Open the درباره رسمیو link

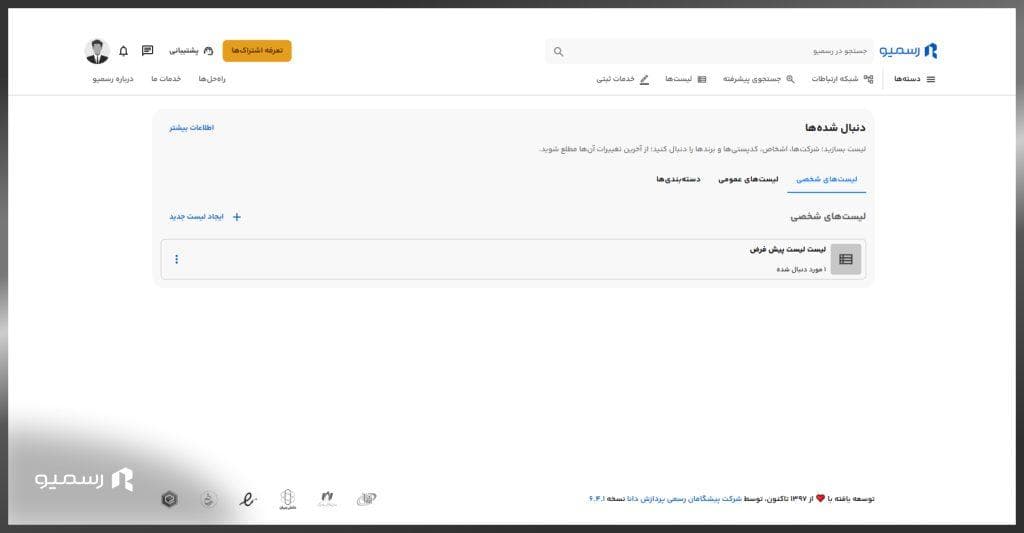click(113, 79)
